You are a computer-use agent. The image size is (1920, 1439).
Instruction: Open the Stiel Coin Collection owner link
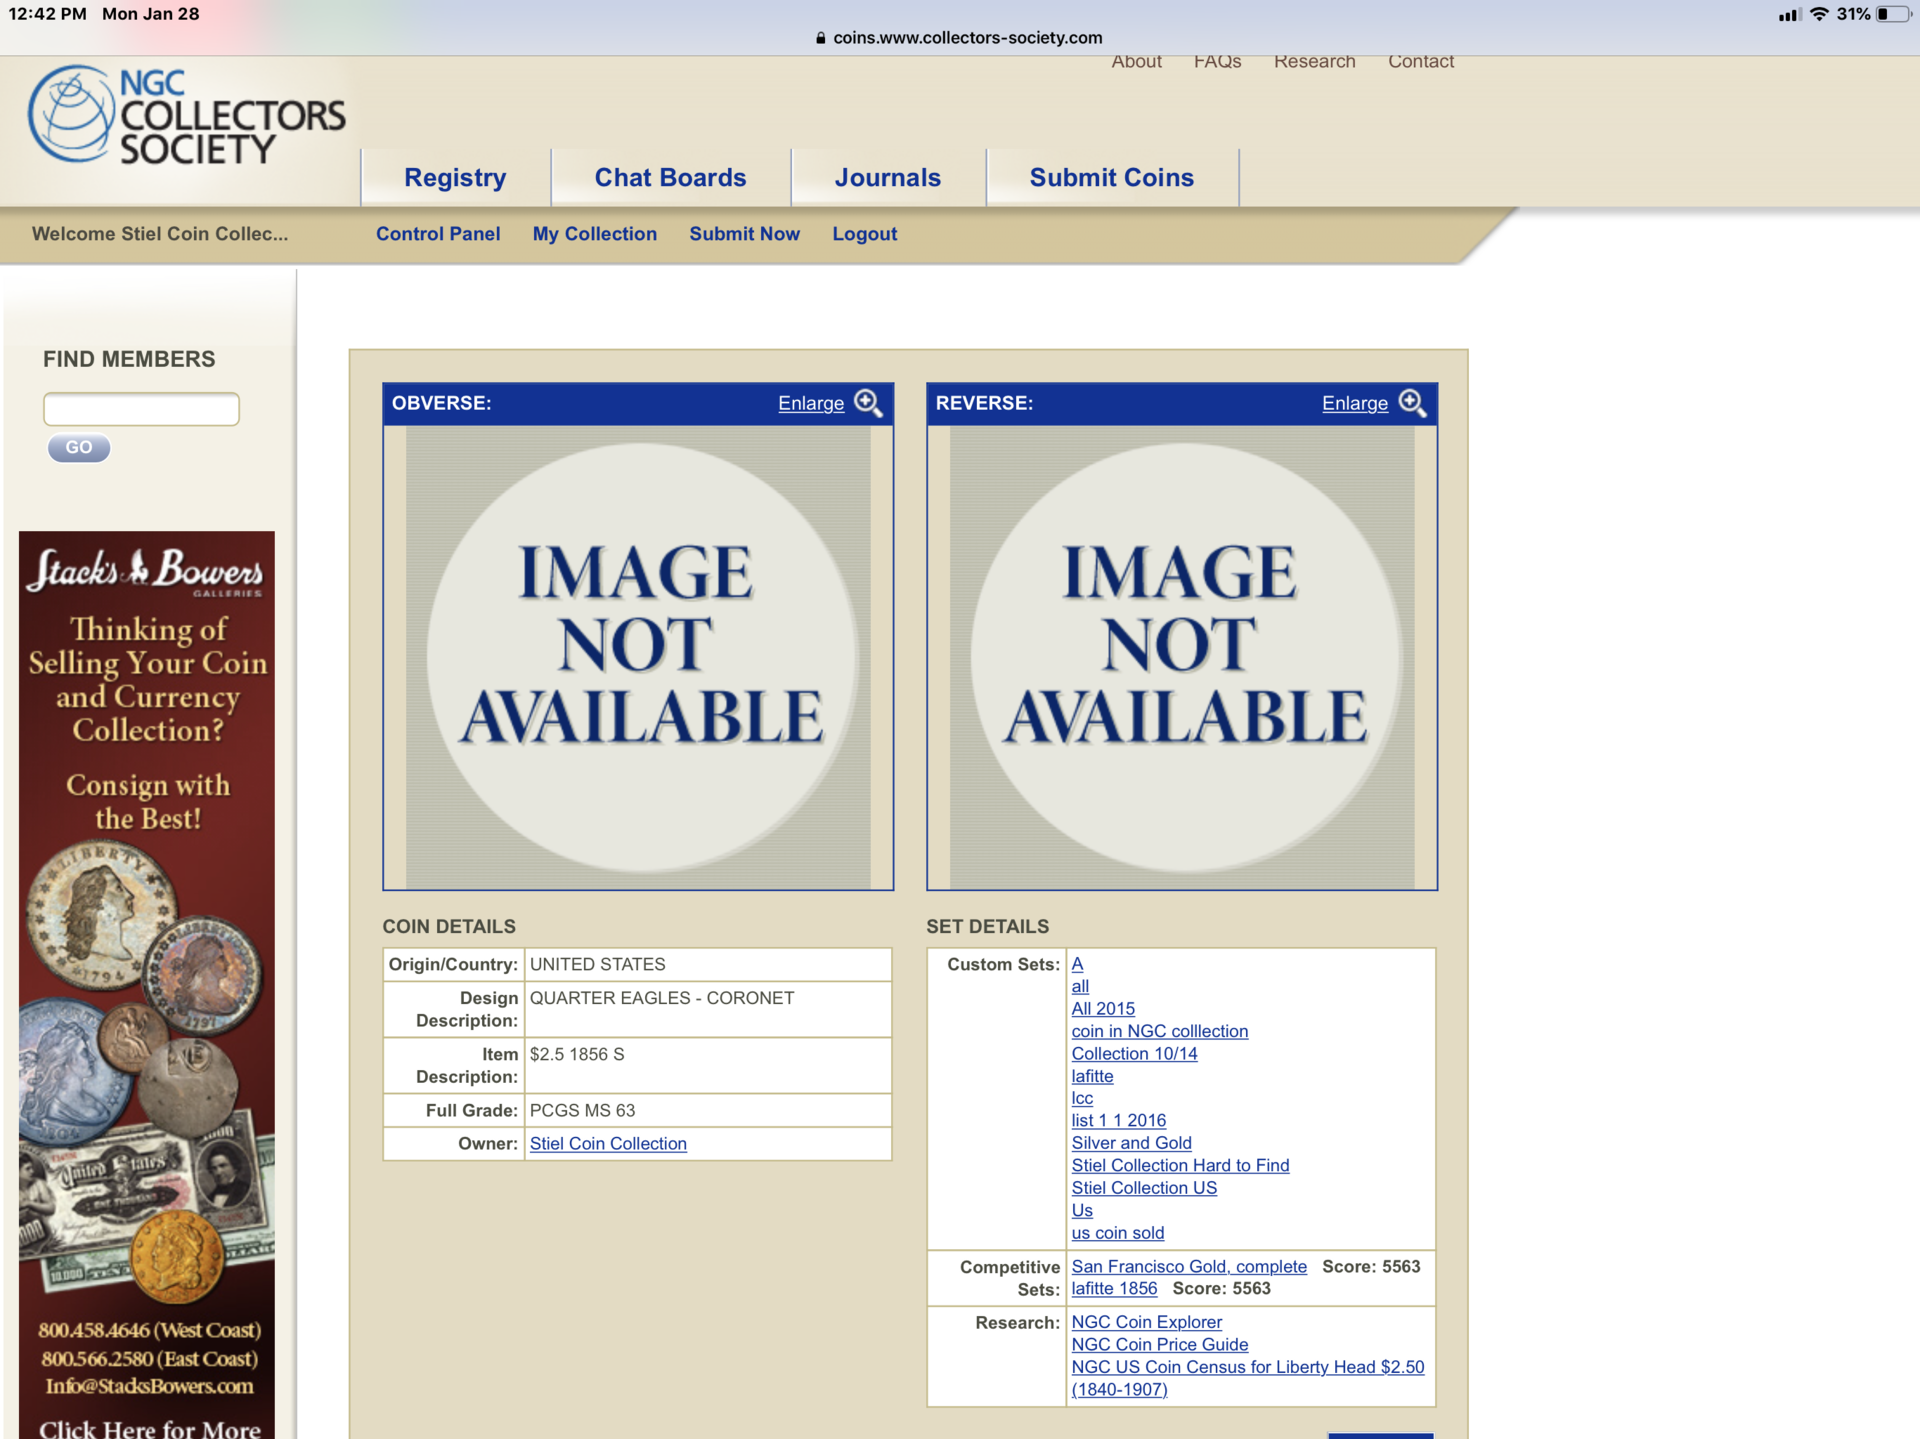[607, 1144]
